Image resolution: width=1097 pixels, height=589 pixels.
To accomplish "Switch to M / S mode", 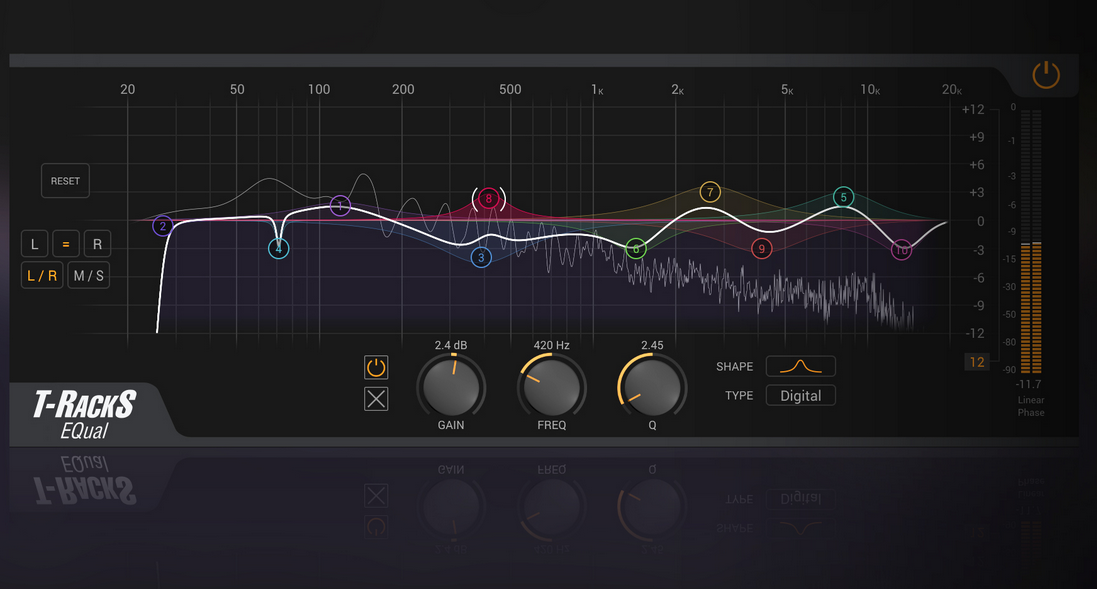I will coord(89,276).
